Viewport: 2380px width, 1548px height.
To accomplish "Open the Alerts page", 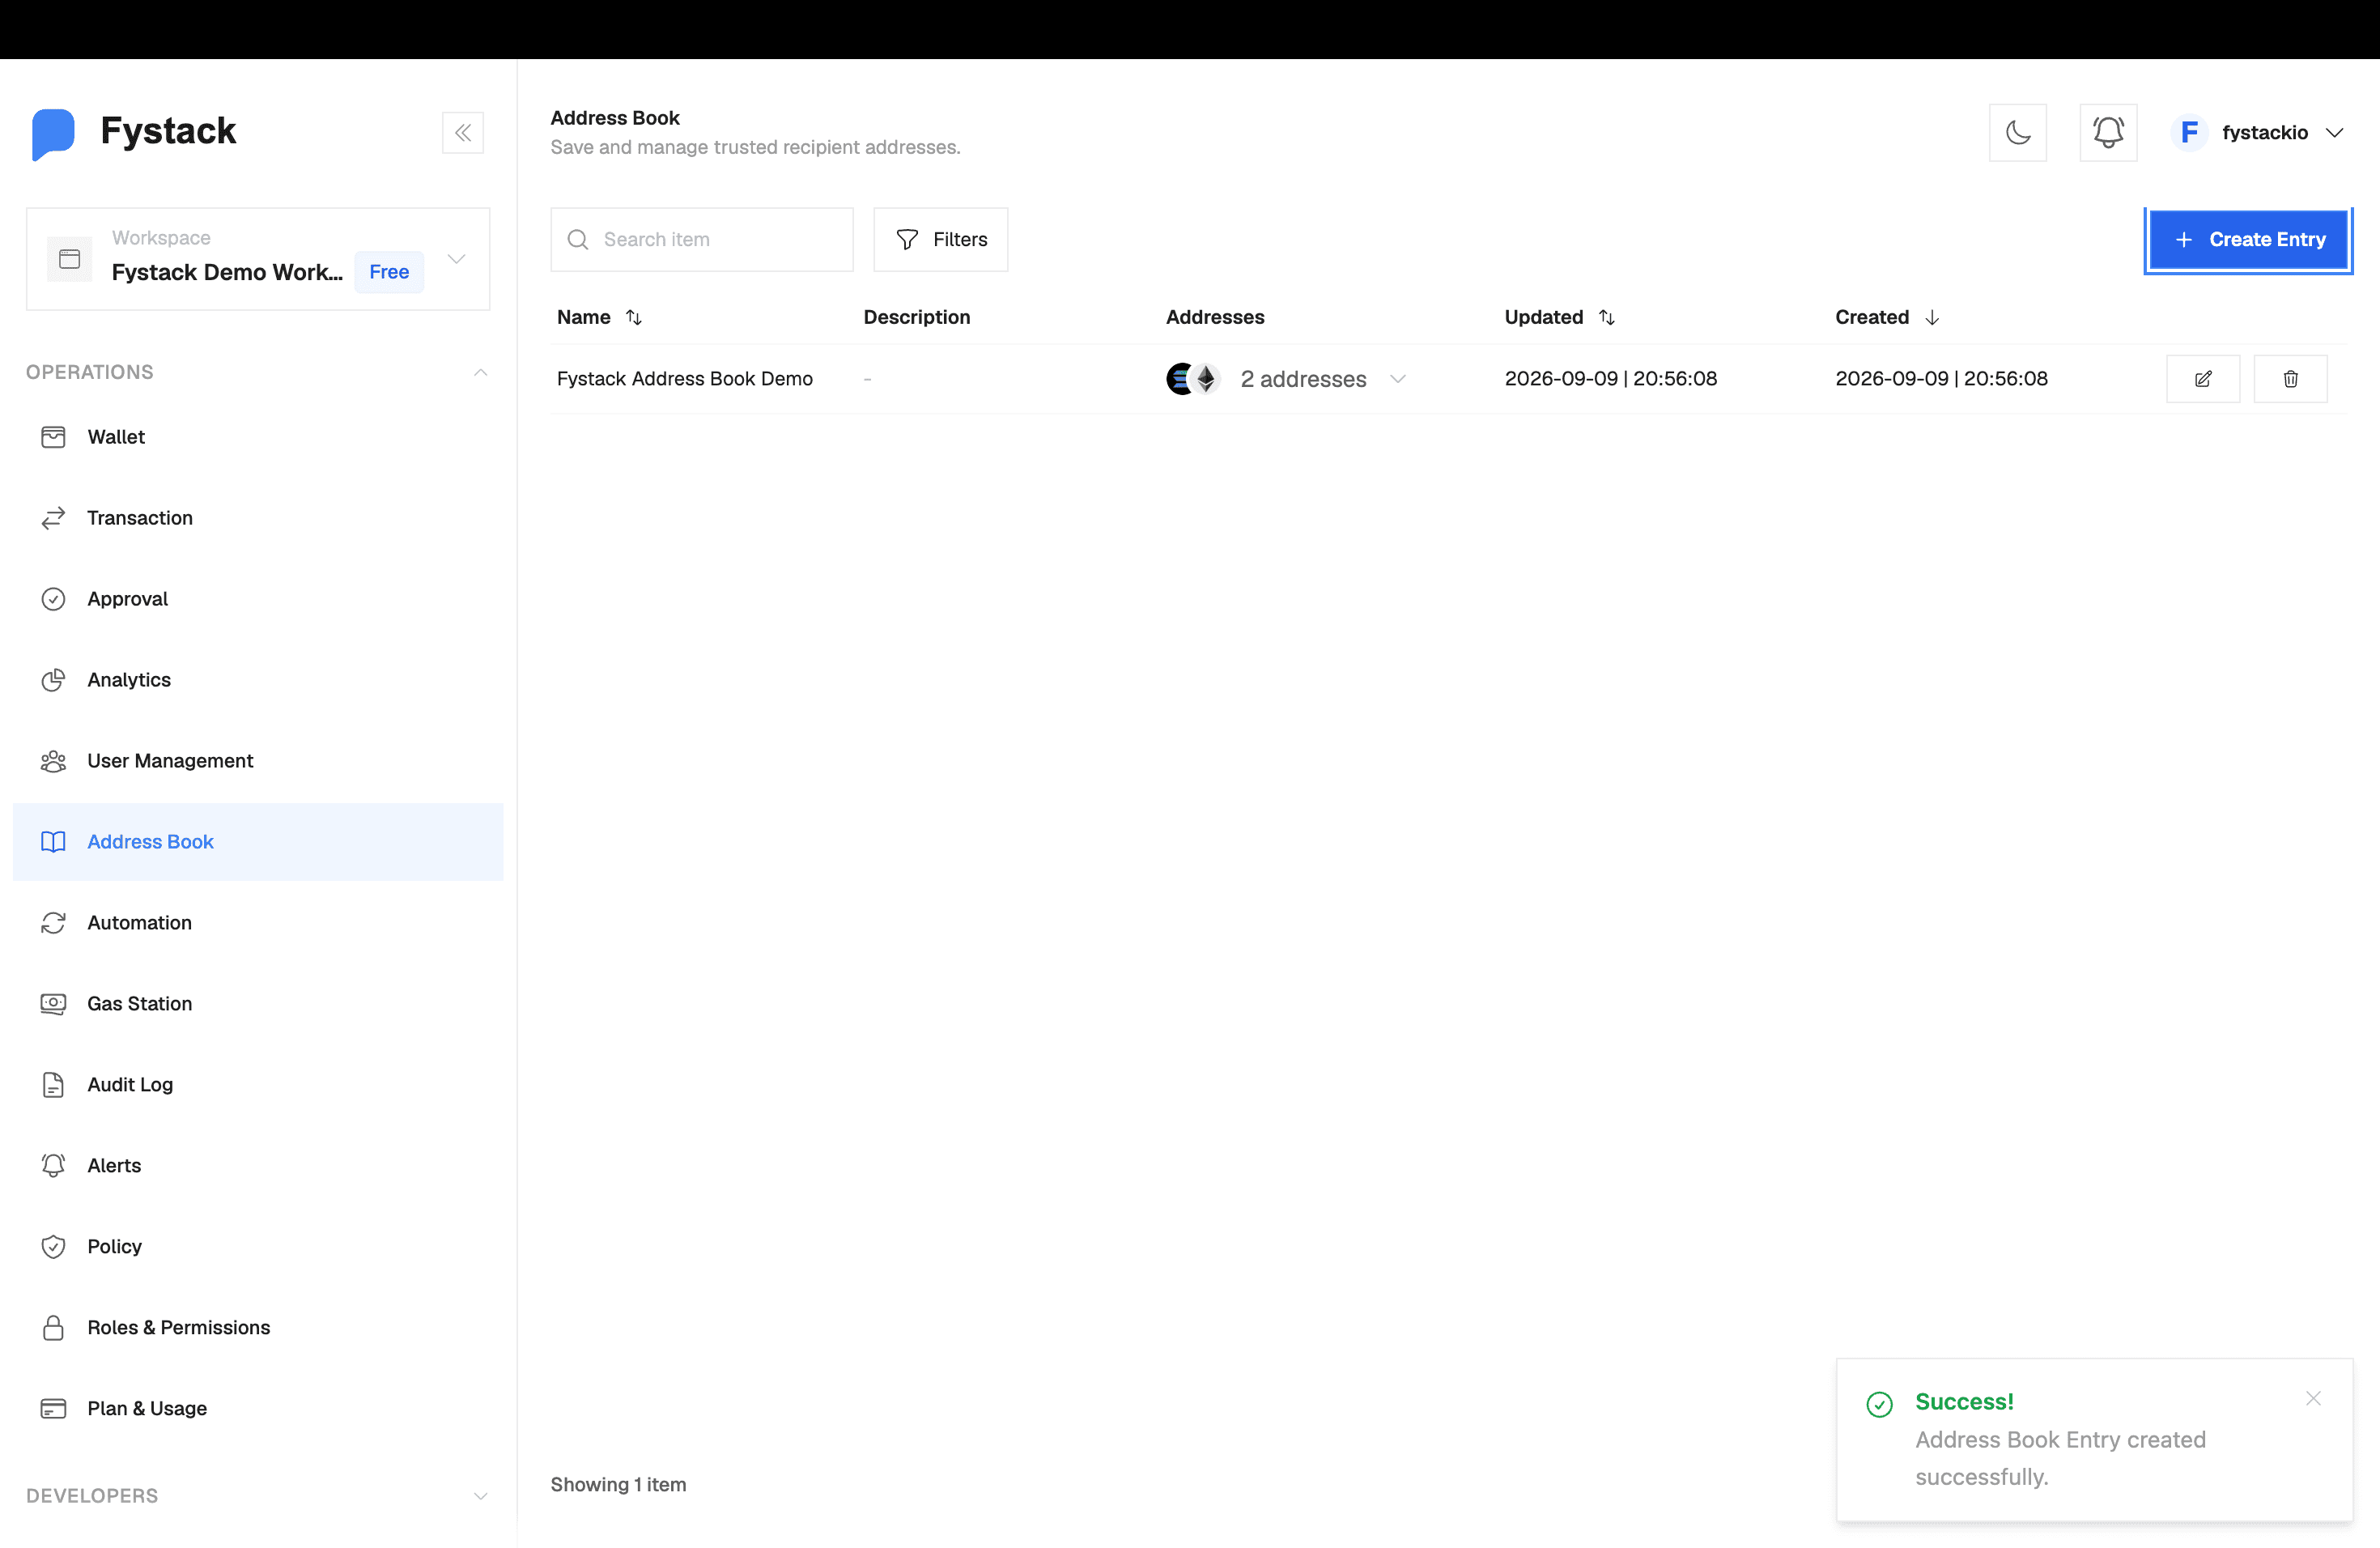I will (258, 1166).
